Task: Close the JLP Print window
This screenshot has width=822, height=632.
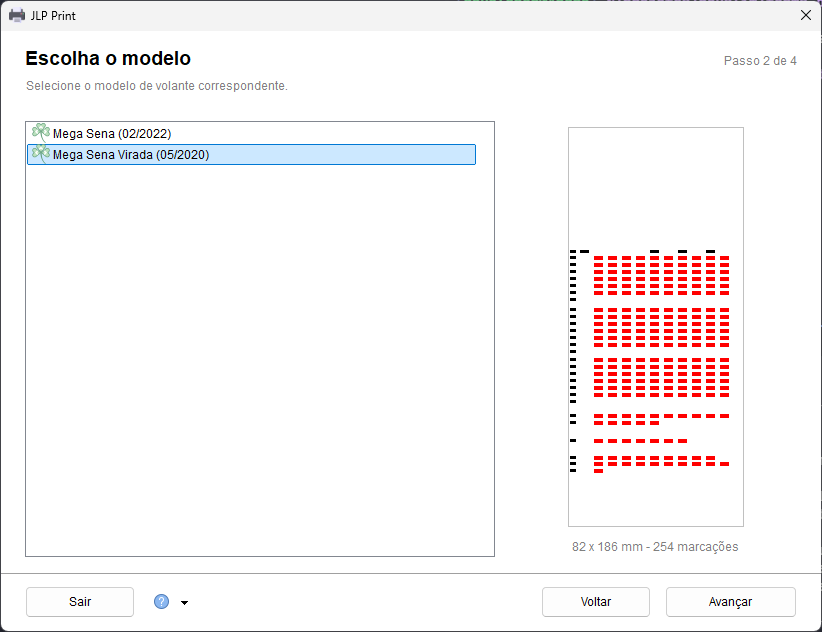Action: (x=806, y=15)
